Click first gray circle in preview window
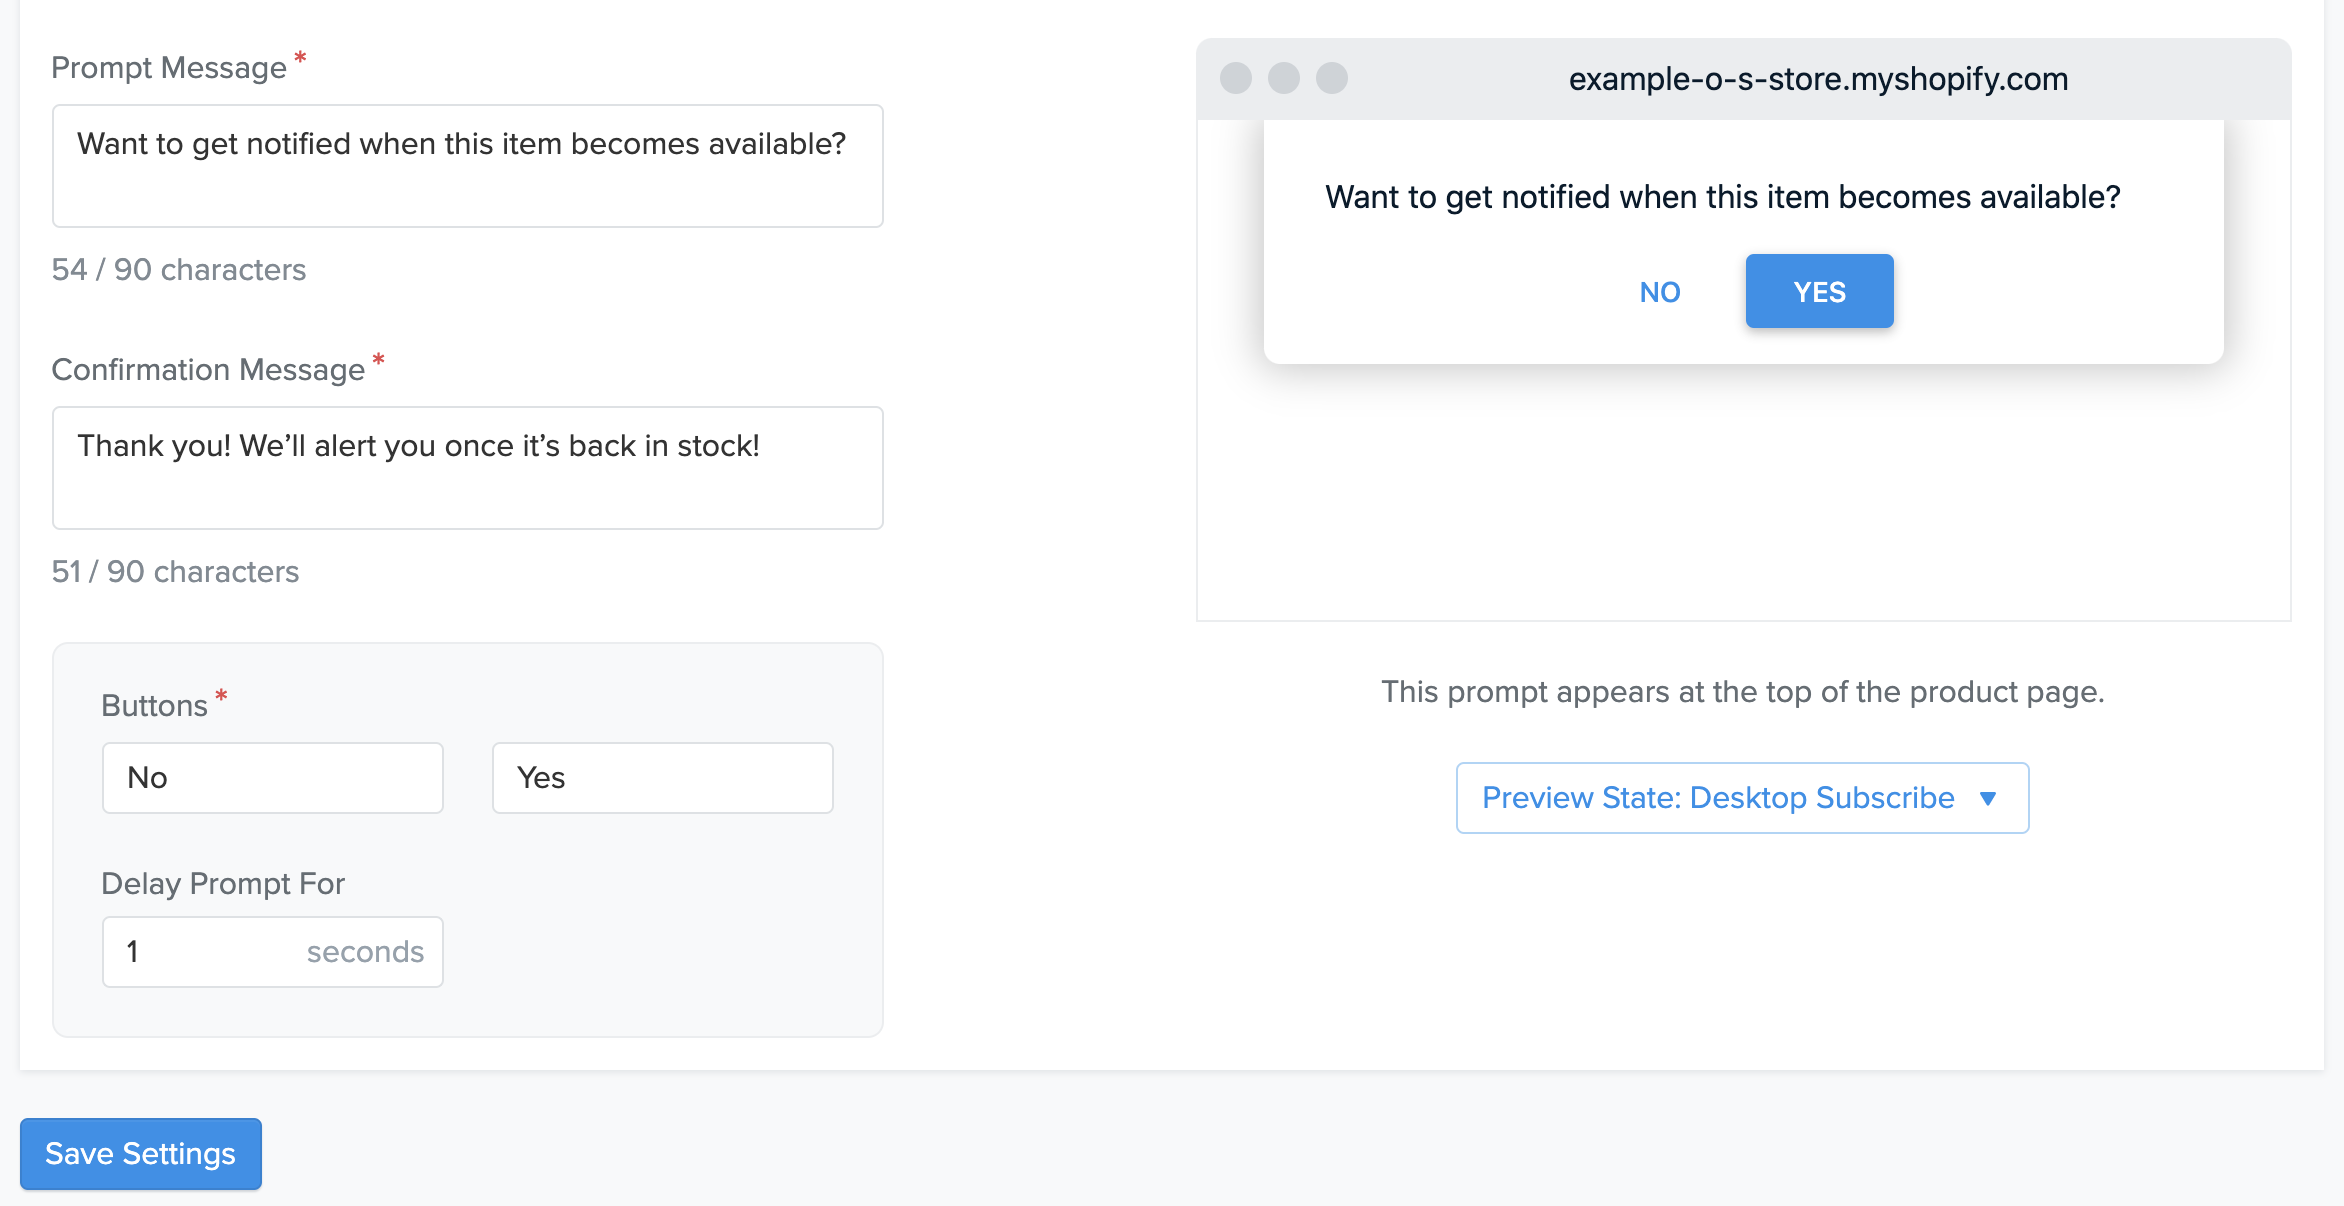The height and width of the screenshot is (1206, 2344). (x=1235, y=78)
